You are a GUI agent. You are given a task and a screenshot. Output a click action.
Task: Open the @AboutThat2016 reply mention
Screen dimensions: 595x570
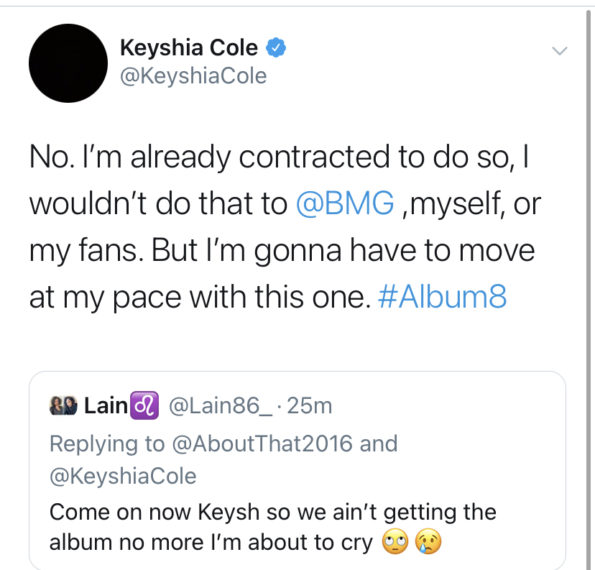coord(262,444)
